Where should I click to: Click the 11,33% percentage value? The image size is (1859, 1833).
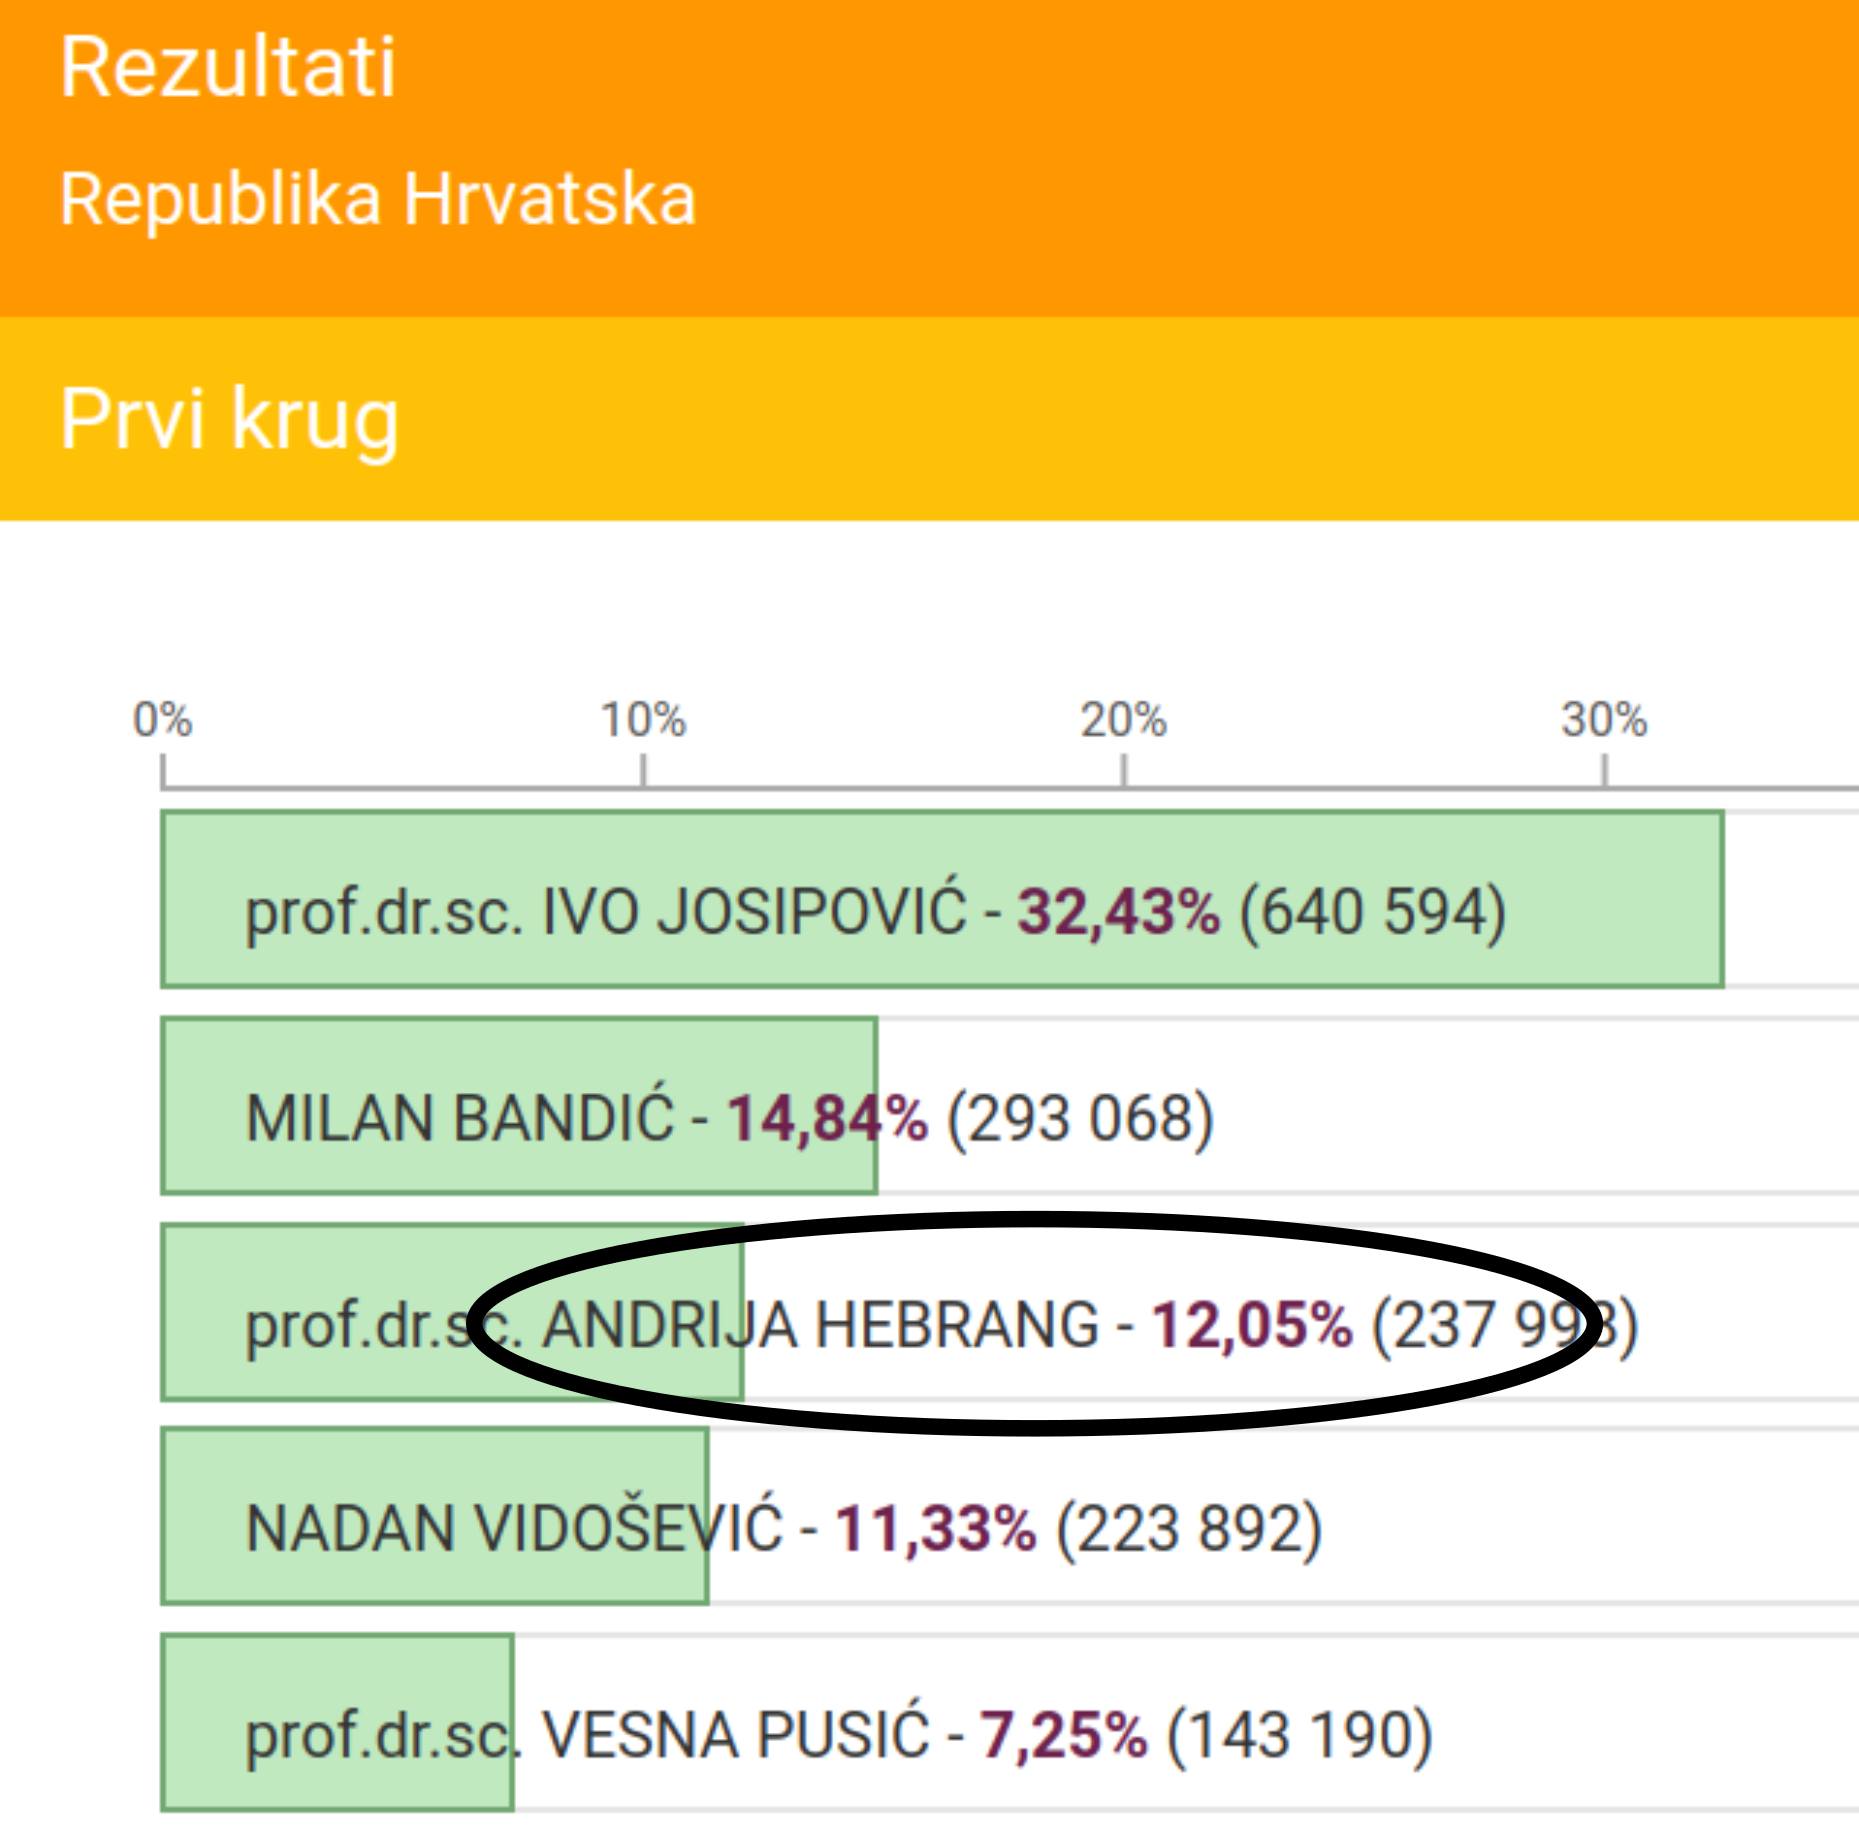coord(936,1530)
